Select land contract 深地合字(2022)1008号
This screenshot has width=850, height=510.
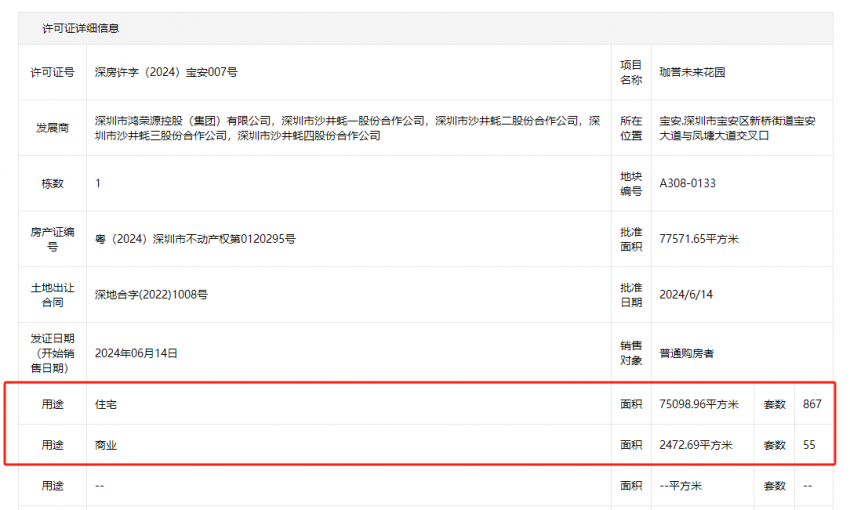[151, 295]
